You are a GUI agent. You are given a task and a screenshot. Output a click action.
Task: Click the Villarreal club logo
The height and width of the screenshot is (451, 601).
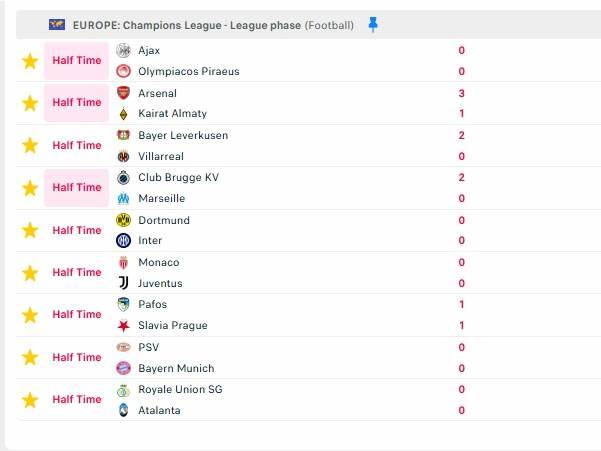123,156
